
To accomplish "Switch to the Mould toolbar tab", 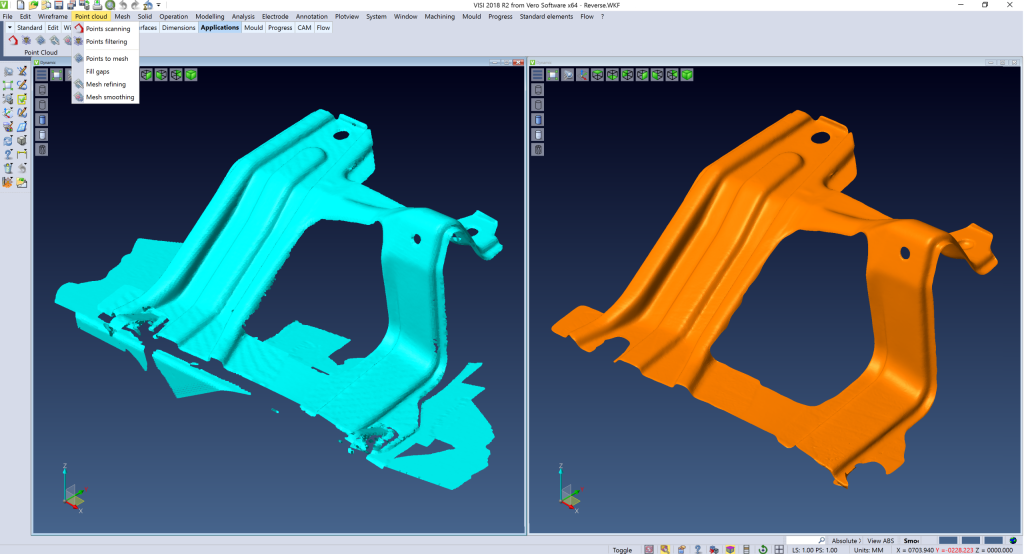I will click(253, 28).
